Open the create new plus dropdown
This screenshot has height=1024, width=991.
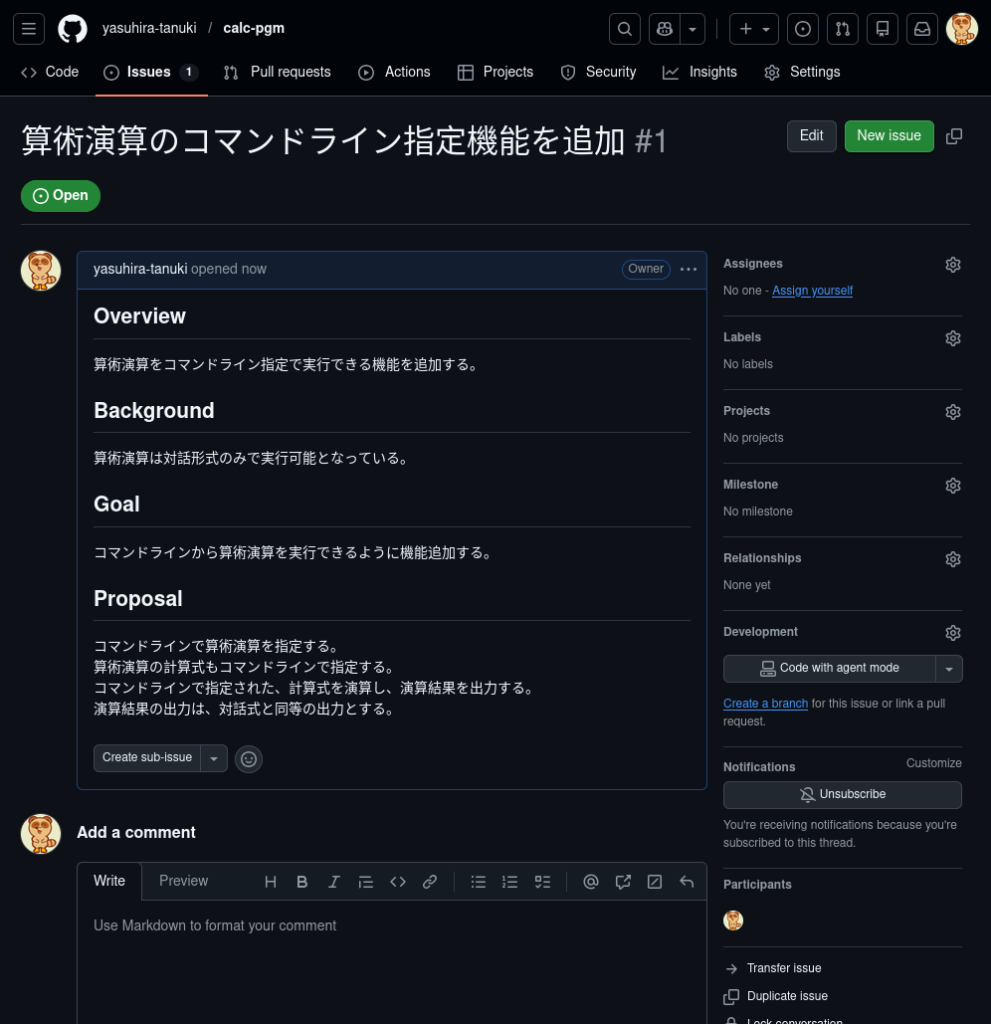click(754, 29)
